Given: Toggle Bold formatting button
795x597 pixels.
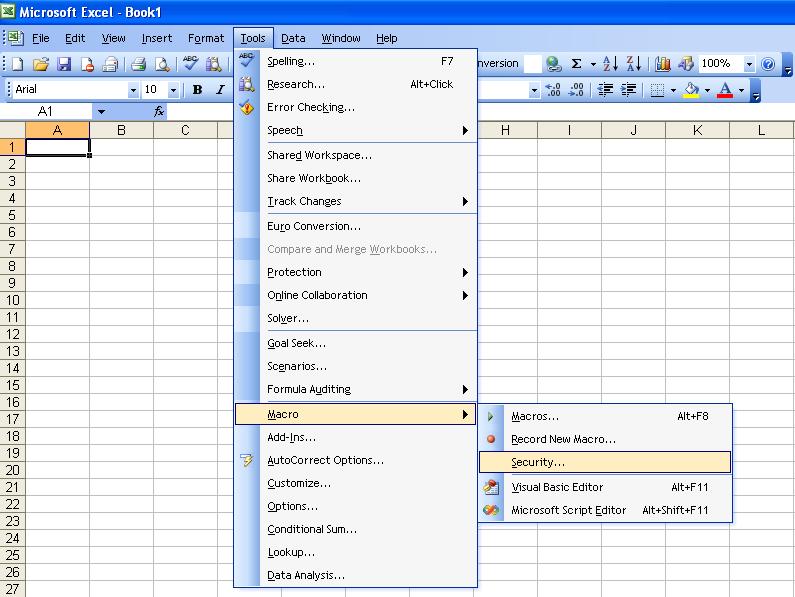Looking at the screenshot, I should click(197, 90).
